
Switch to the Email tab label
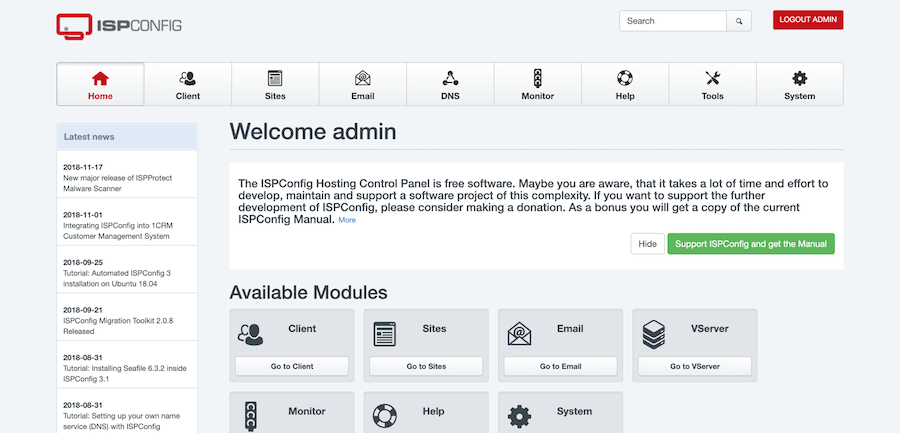pos(363,96)
